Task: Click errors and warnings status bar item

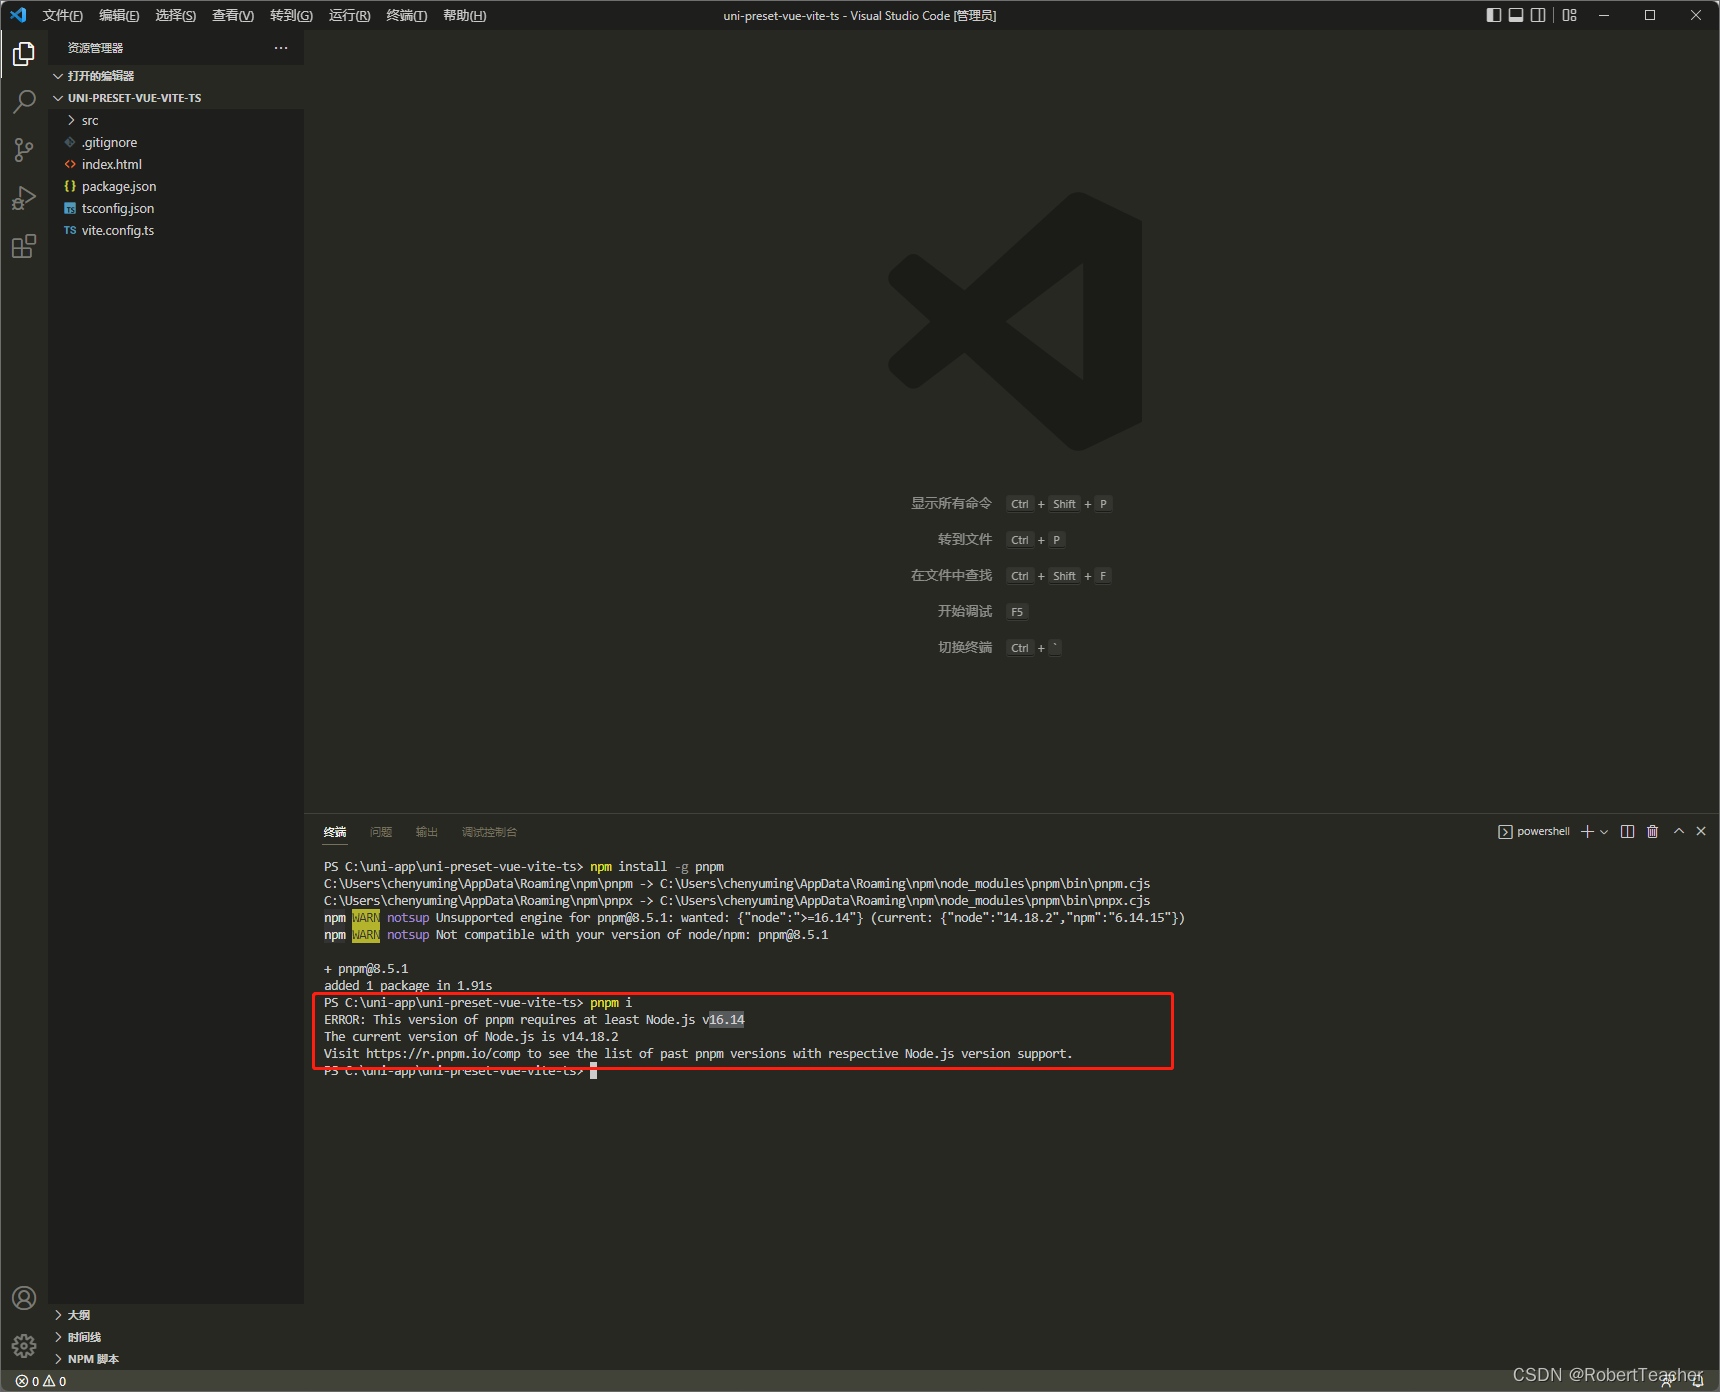Action: click(x=41, y=1381)
